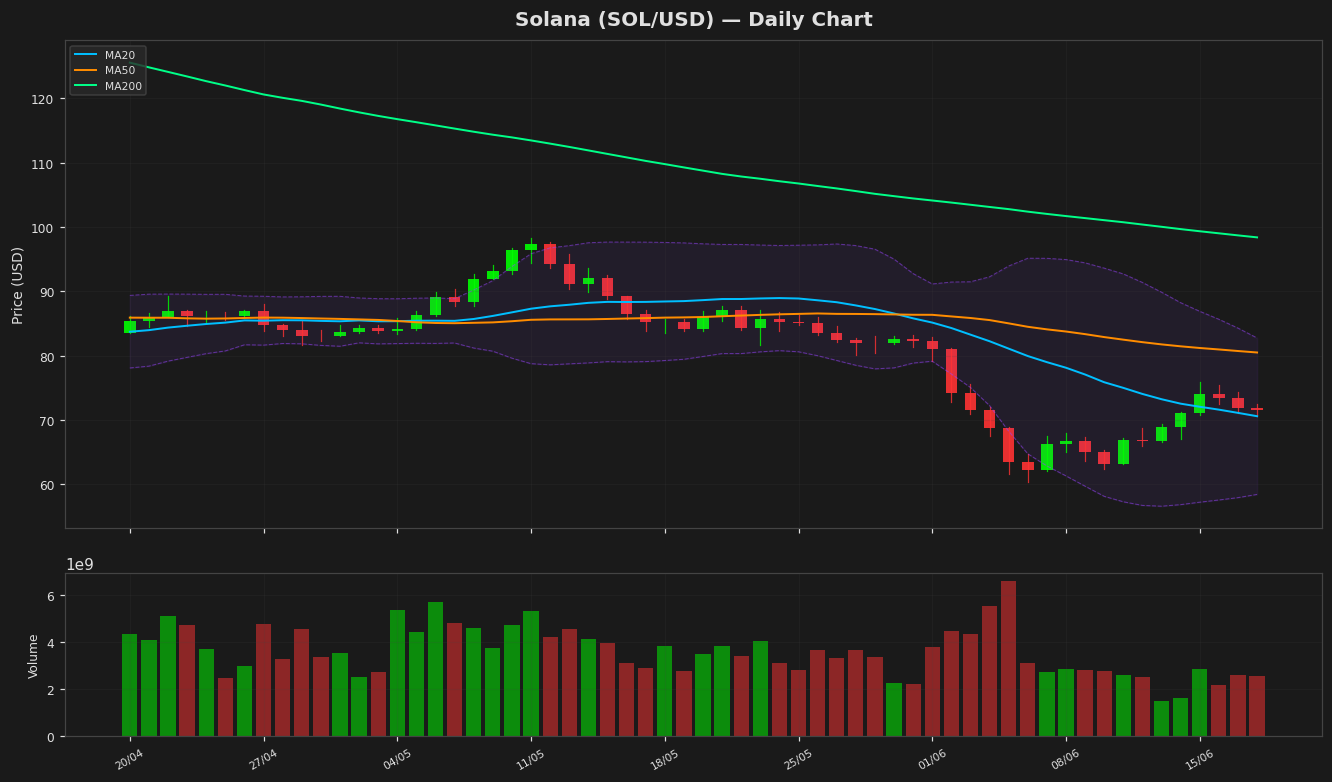This screenshot has width=1332, height=782.
Task: Click the 18/05 date label
Action: 664,760
